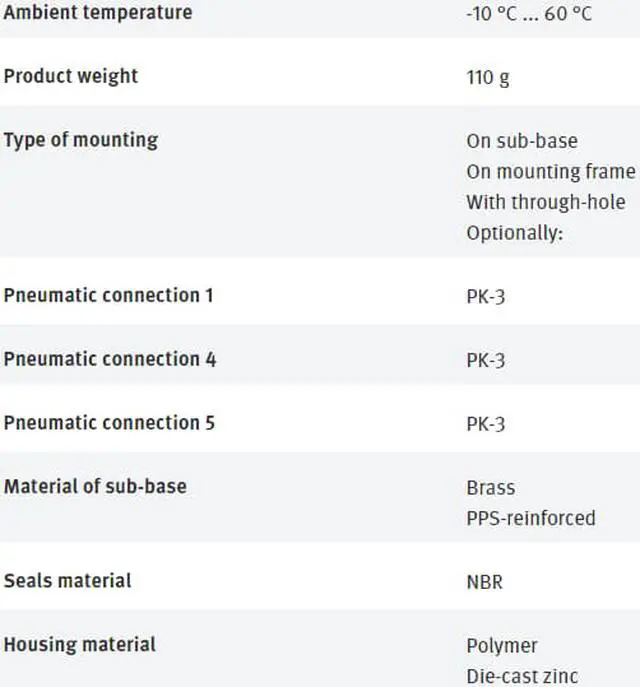This screenshot has width=640, height=687.
Task: Select the Pneumatic connection 4 label
Action: [110, 359]
